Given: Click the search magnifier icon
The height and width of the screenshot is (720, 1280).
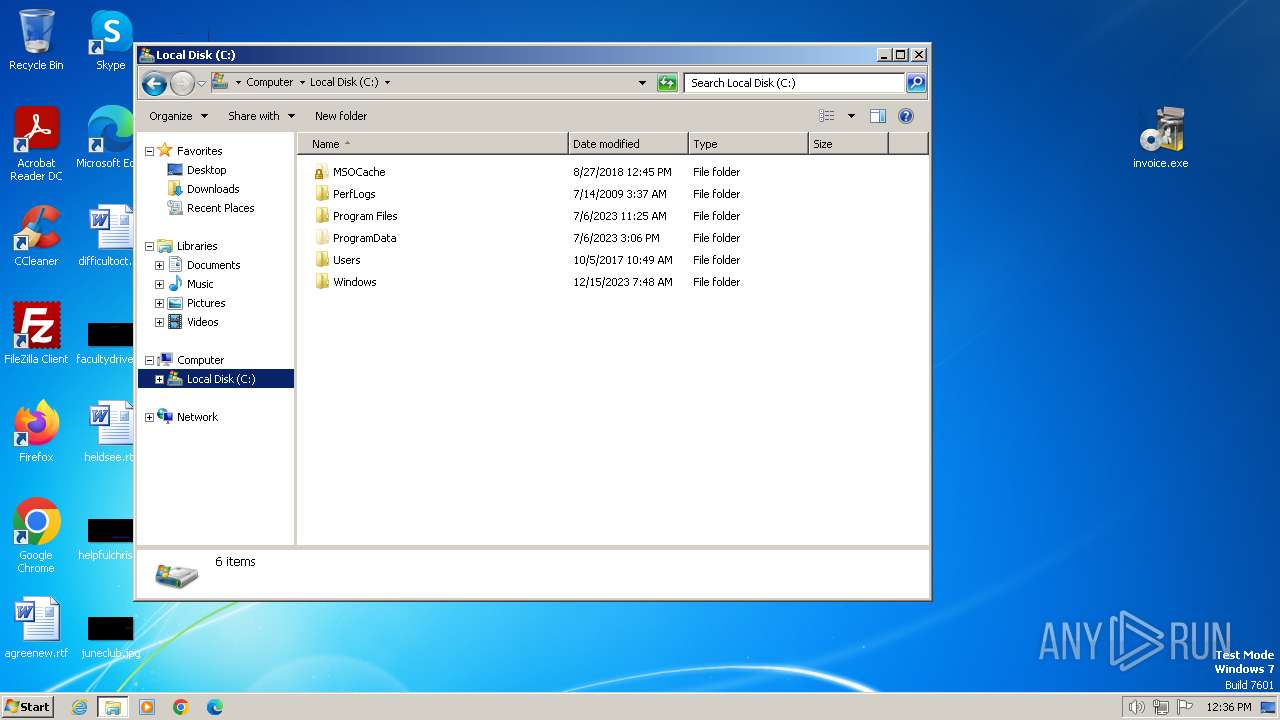Looking at the screenshot, I should pyautogui.click(x=915, y=83).
